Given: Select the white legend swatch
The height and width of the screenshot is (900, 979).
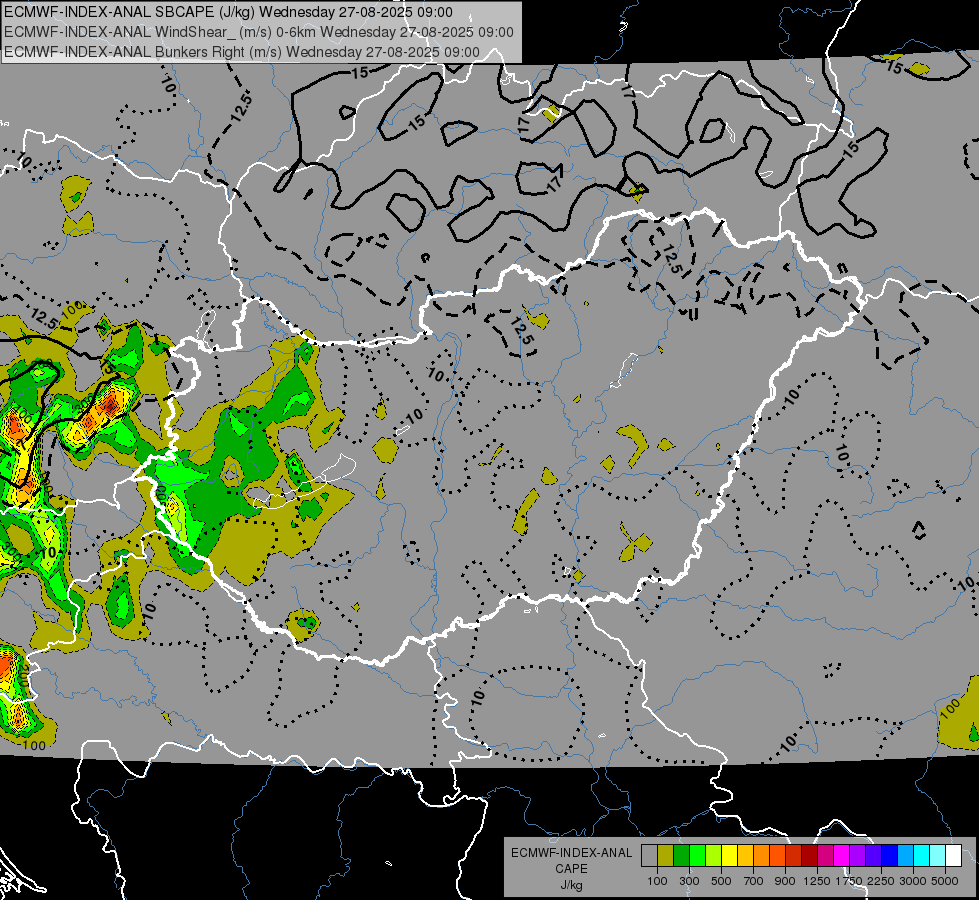Looking at the screenshot, I should [953, 856].
